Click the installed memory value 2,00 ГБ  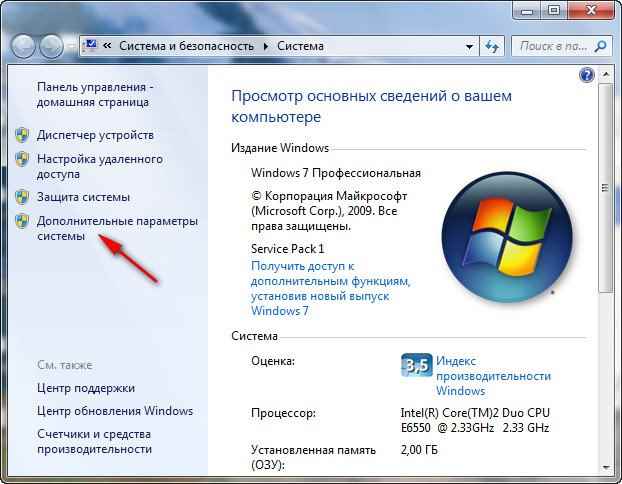tap(419, 450)
